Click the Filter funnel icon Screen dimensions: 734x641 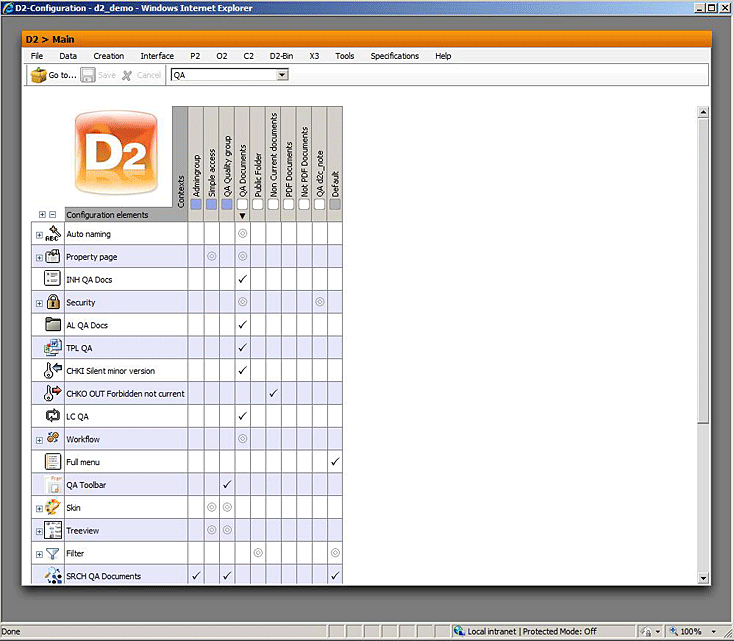pos(54,553)
